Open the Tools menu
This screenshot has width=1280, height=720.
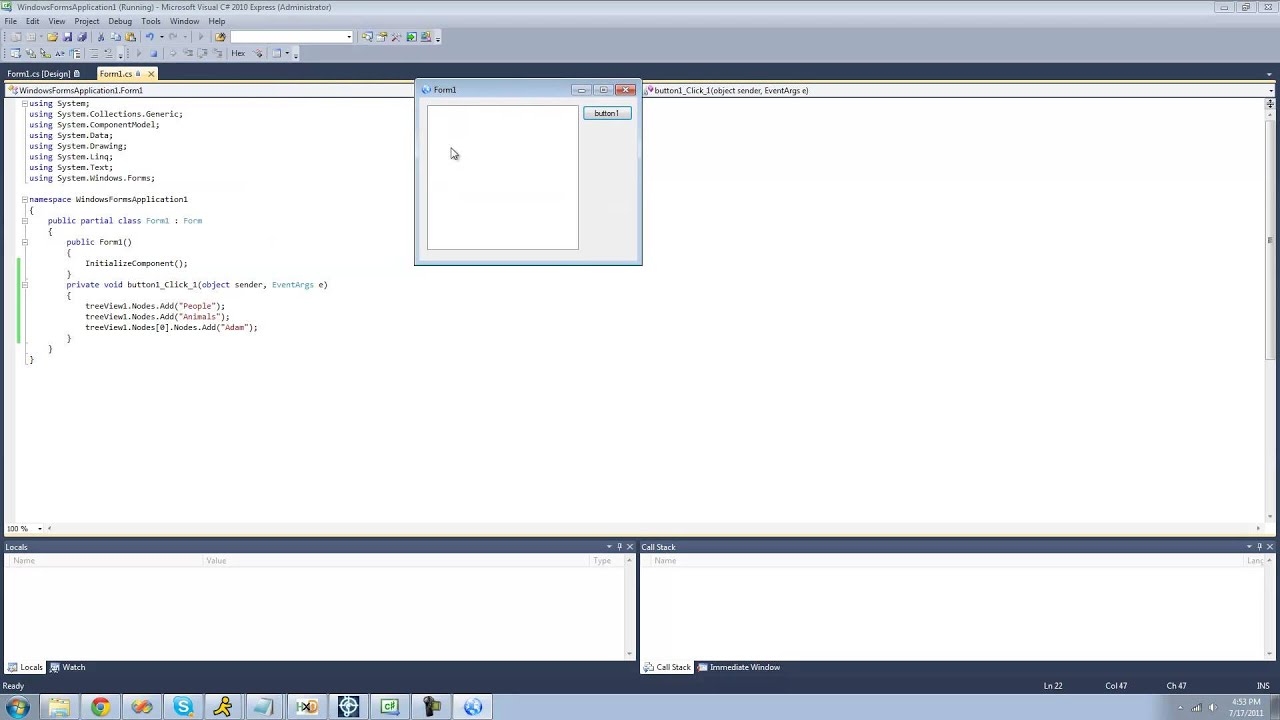tap(151, 21)
